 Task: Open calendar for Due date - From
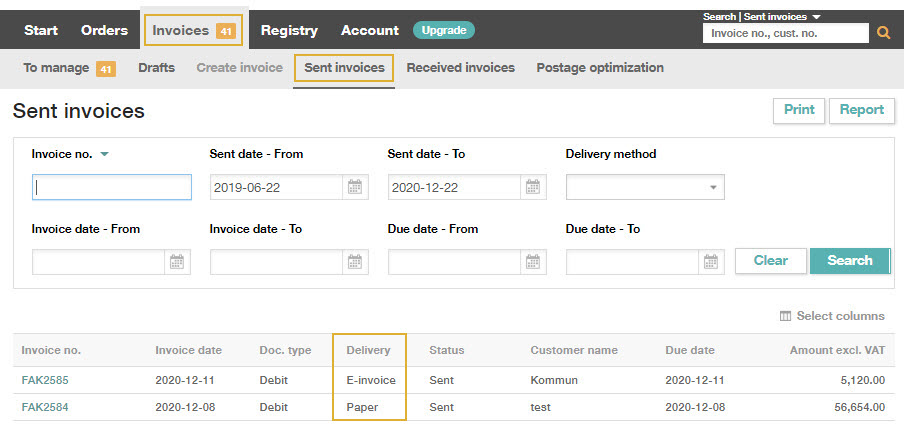click(533, 262)
